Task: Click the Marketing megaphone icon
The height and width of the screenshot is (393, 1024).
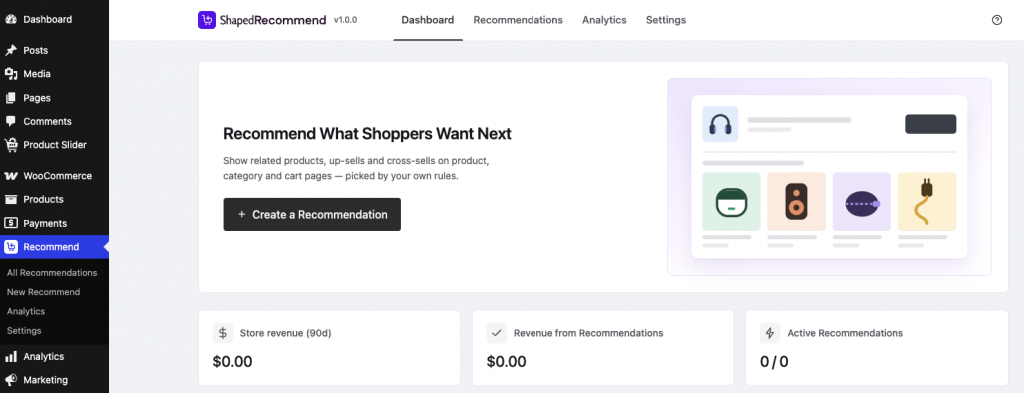Action: pyautogui.click(x=10, y=380)
